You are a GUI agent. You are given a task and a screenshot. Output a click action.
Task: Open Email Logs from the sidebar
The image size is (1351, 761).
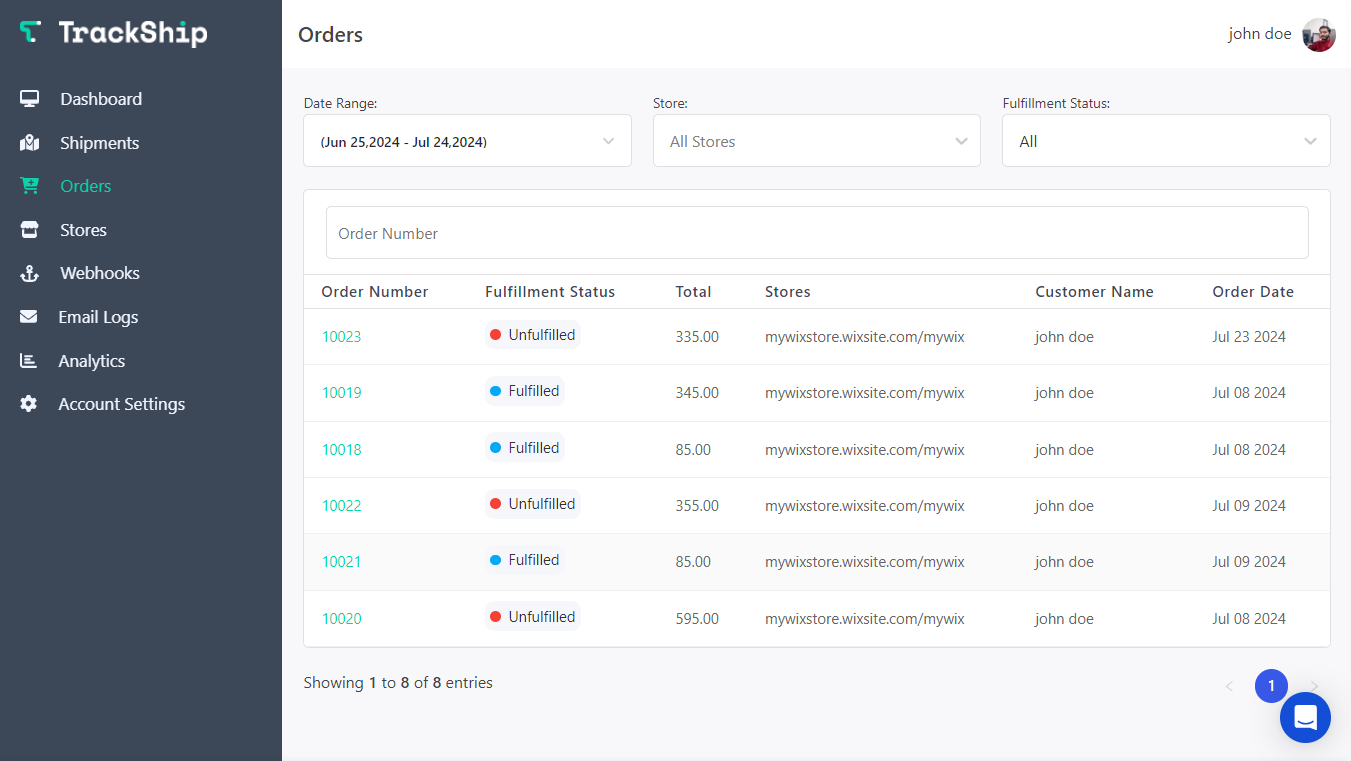click(x=99, y=316)
